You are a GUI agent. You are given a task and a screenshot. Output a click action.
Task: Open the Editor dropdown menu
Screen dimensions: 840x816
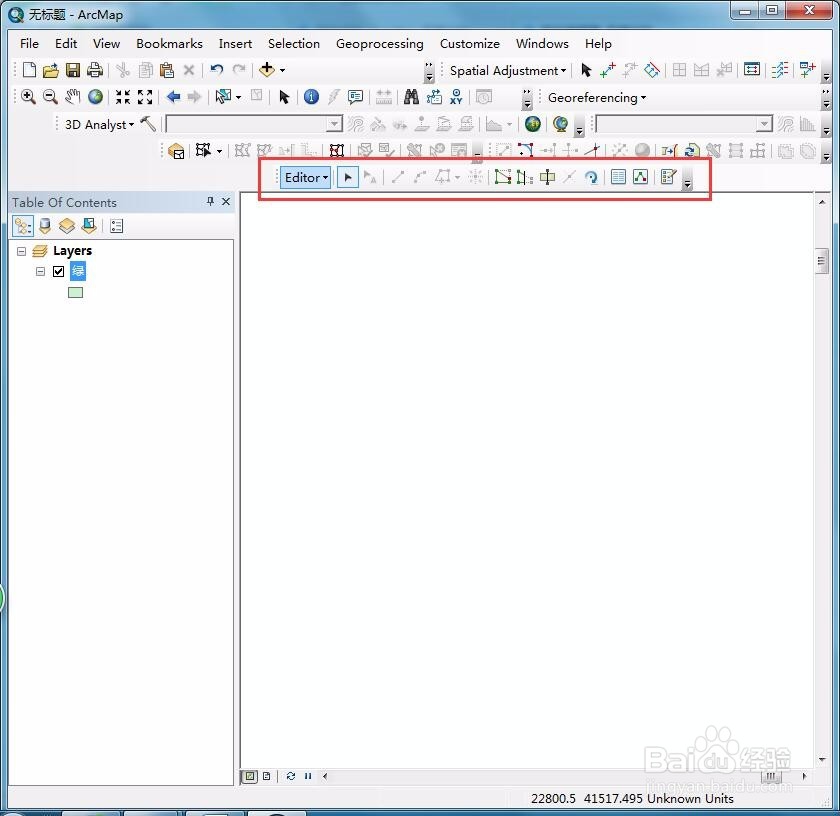pyautogui.click(x=305, y=177)
